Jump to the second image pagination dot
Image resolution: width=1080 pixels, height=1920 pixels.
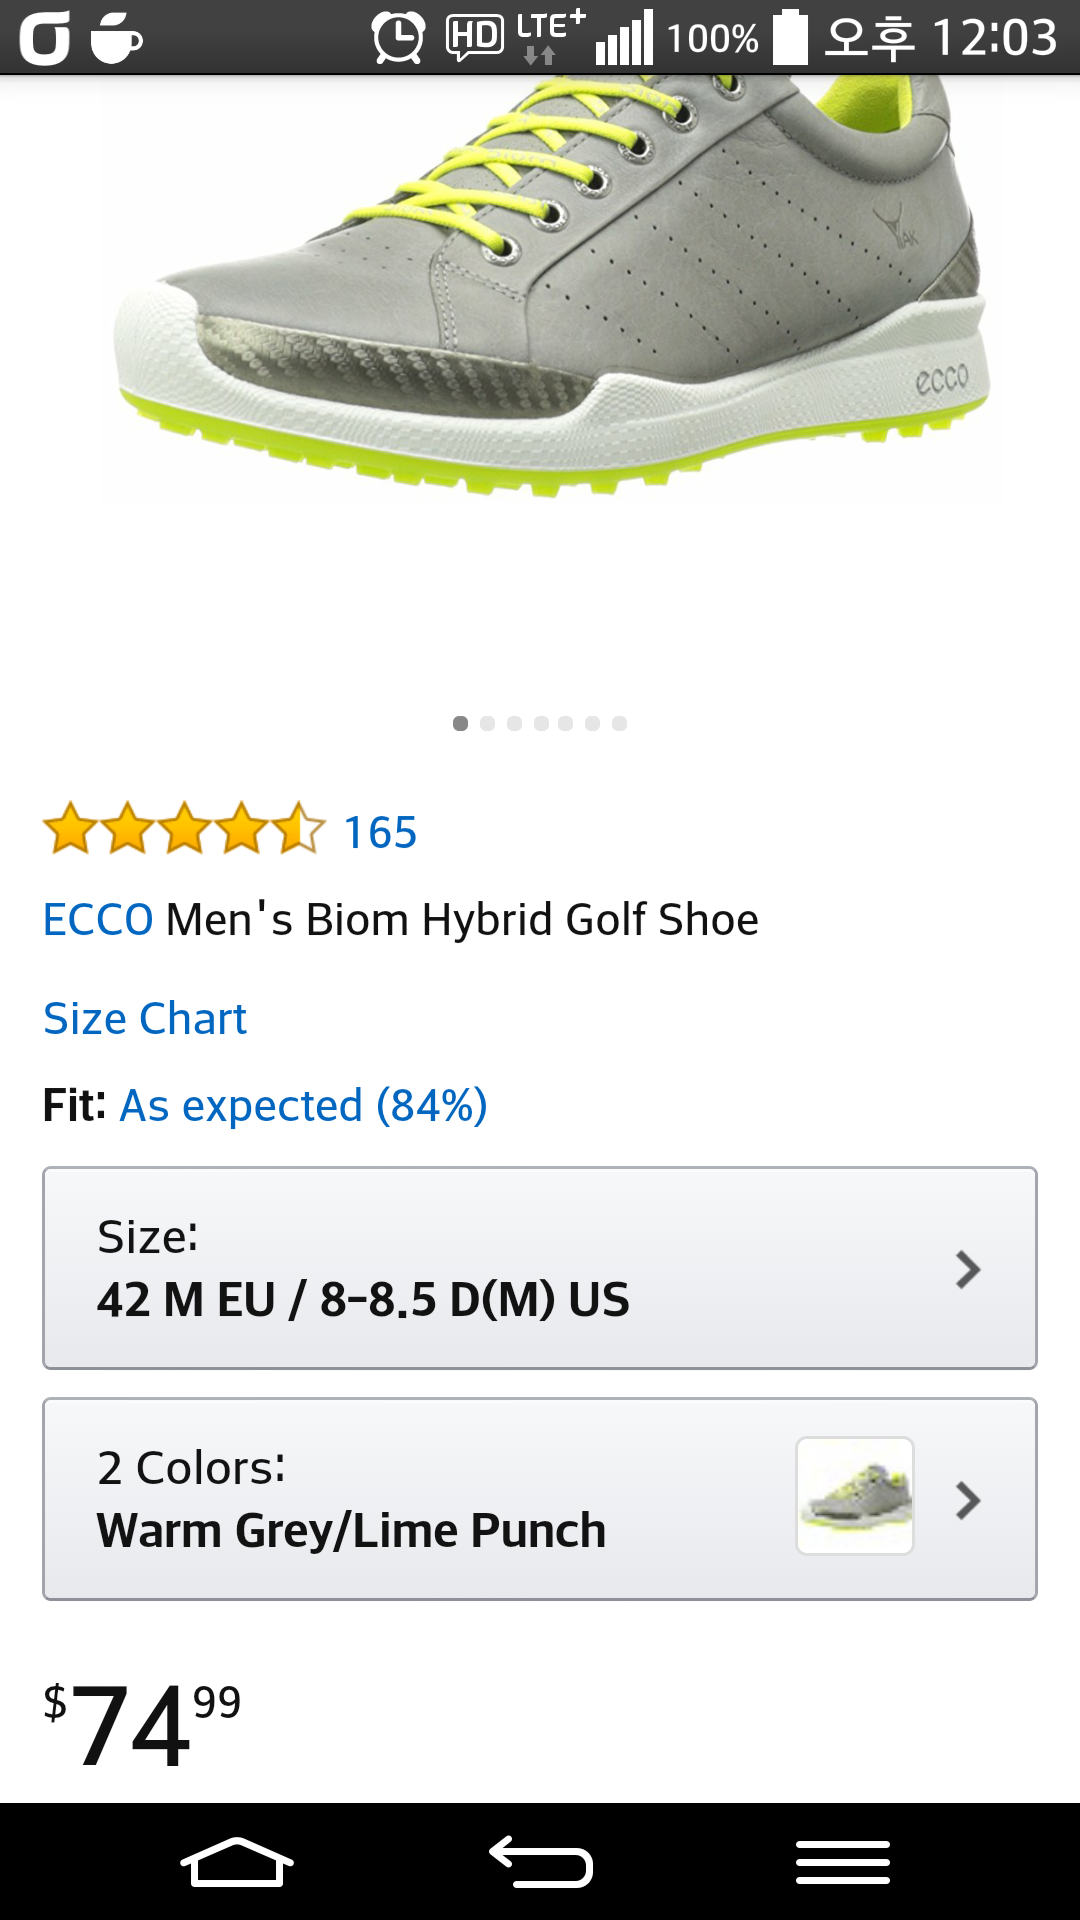pyautogui.click(x=487, y=723)
